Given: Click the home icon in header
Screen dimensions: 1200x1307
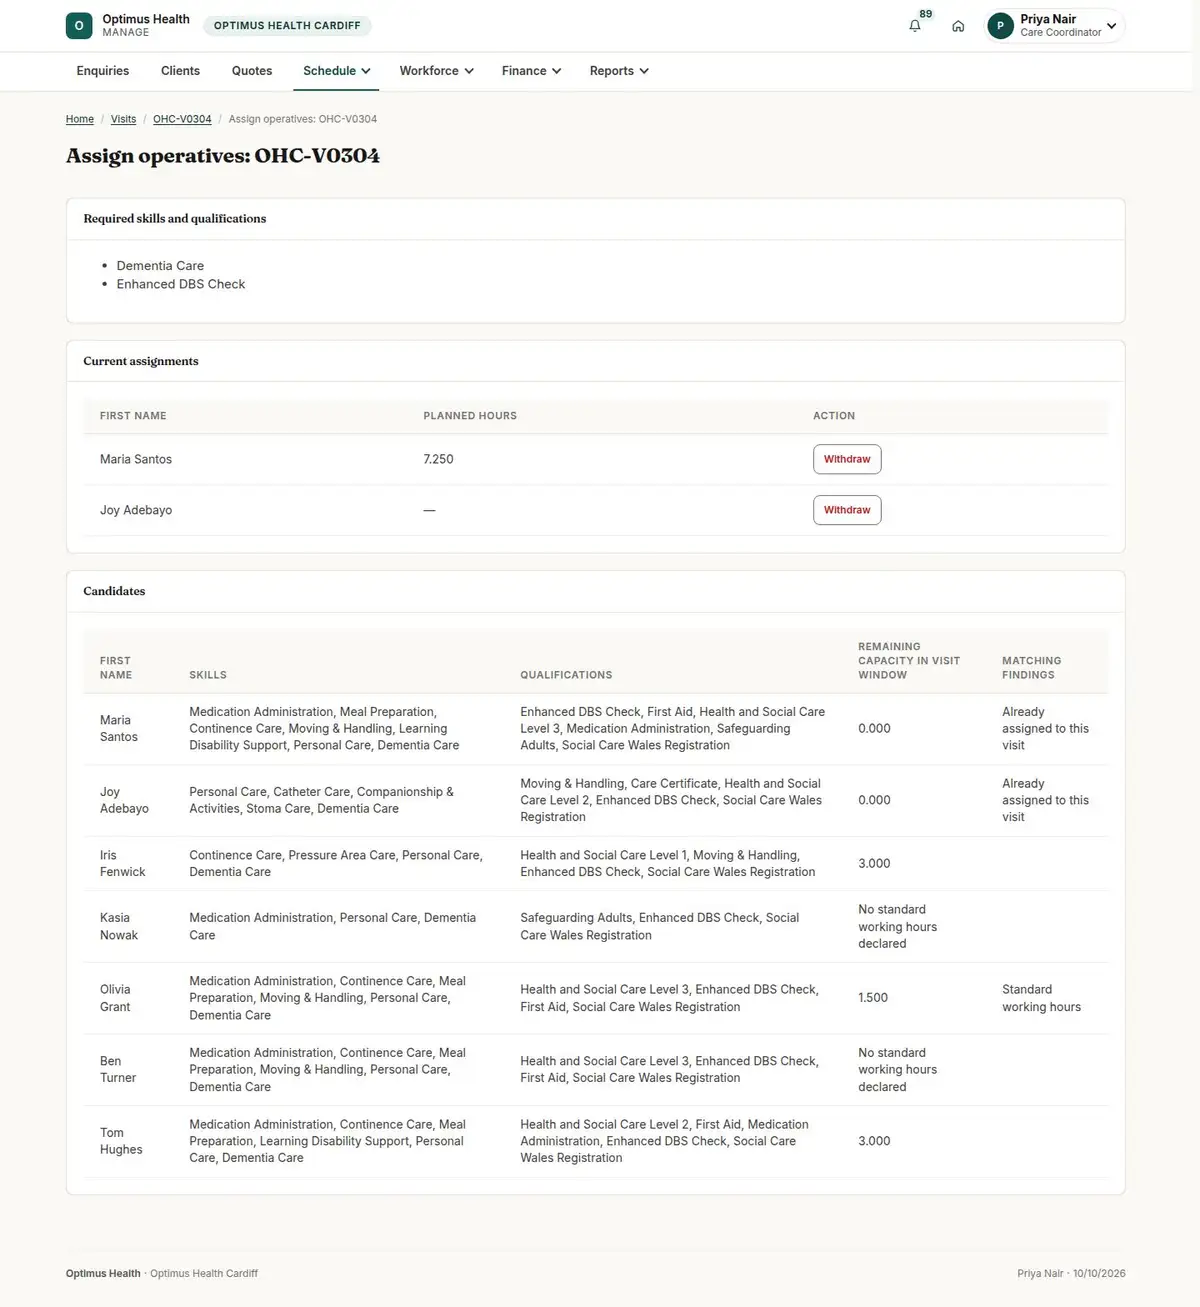Looking at the screenshot, I should click(x=958, y=26).
